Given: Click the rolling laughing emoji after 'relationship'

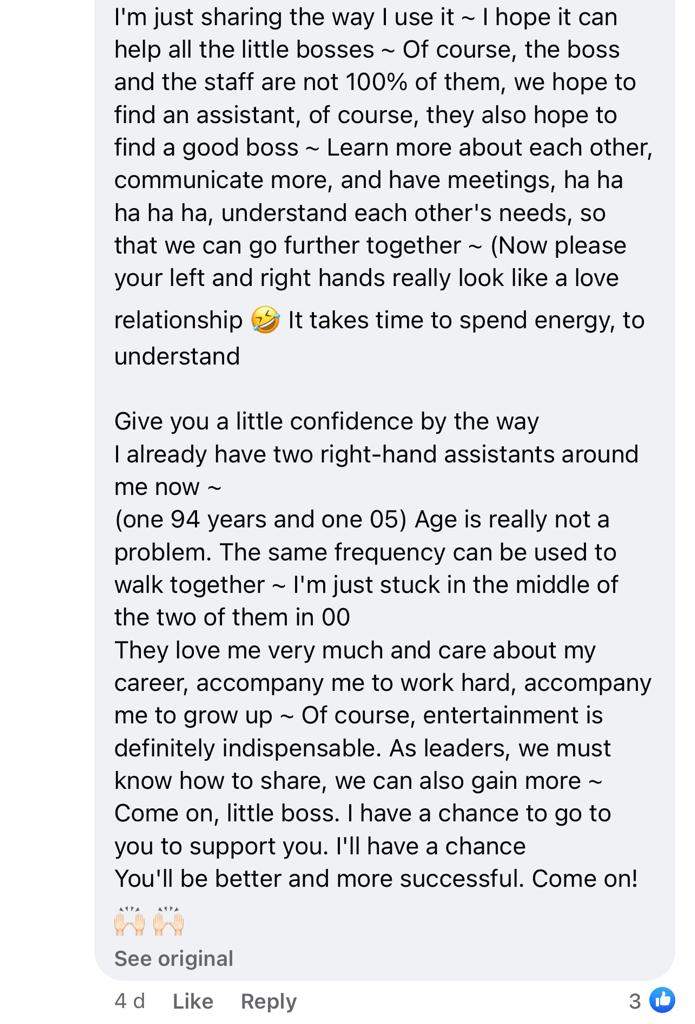Looking at the screenshot, I should pos(265,320).
